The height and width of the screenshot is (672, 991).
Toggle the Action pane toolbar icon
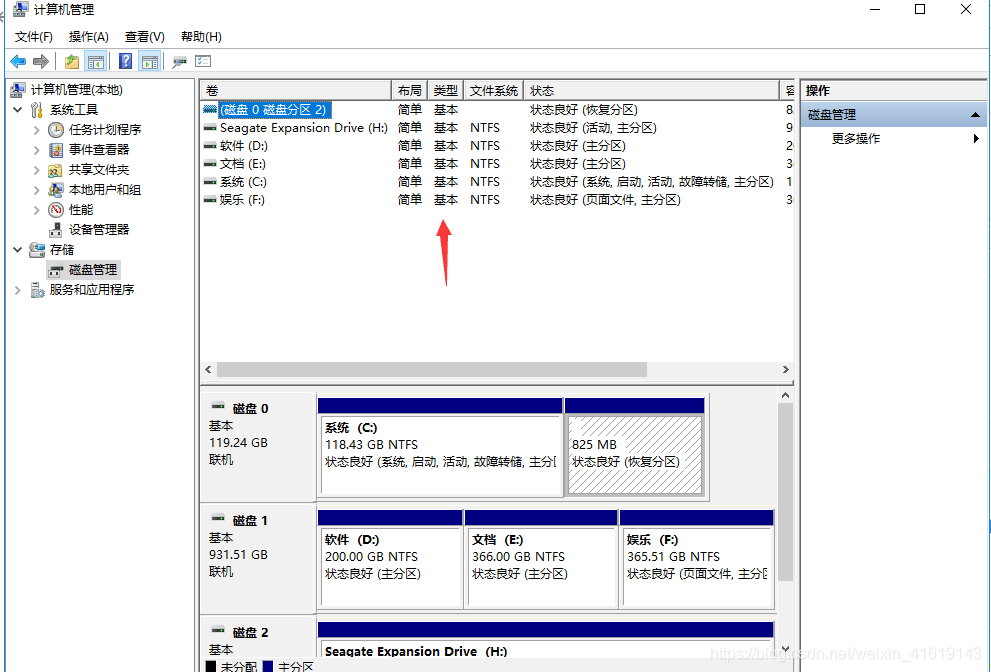149,62
